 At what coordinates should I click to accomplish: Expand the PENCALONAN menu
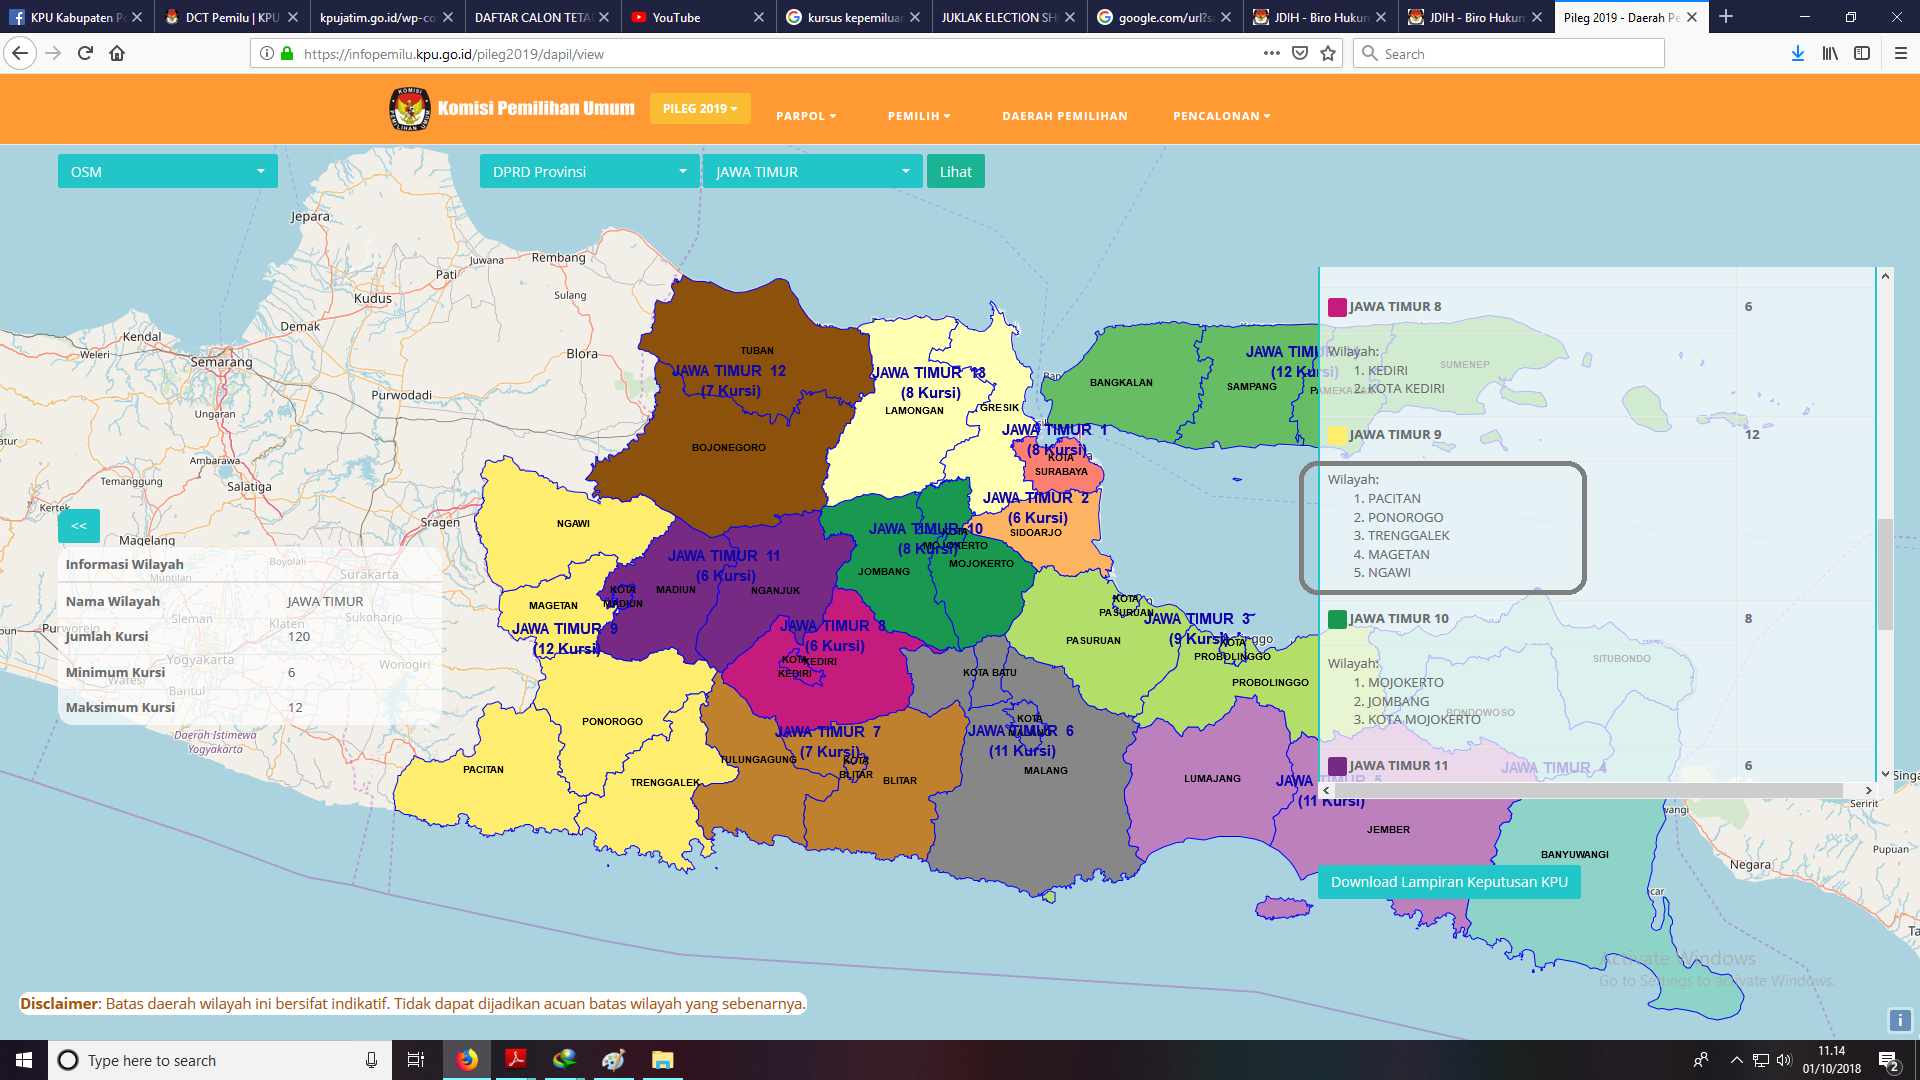1222,116
